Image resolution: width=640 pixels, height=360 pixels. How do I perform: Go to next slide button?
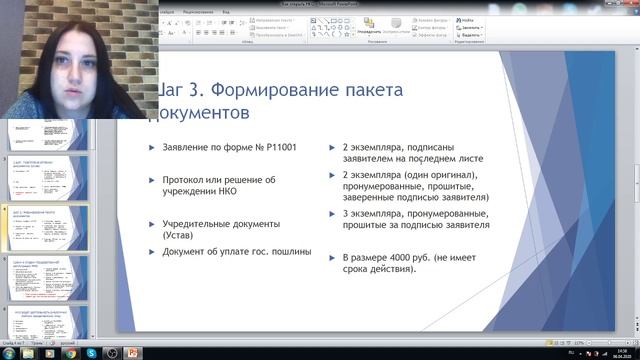tap(637, 328)
